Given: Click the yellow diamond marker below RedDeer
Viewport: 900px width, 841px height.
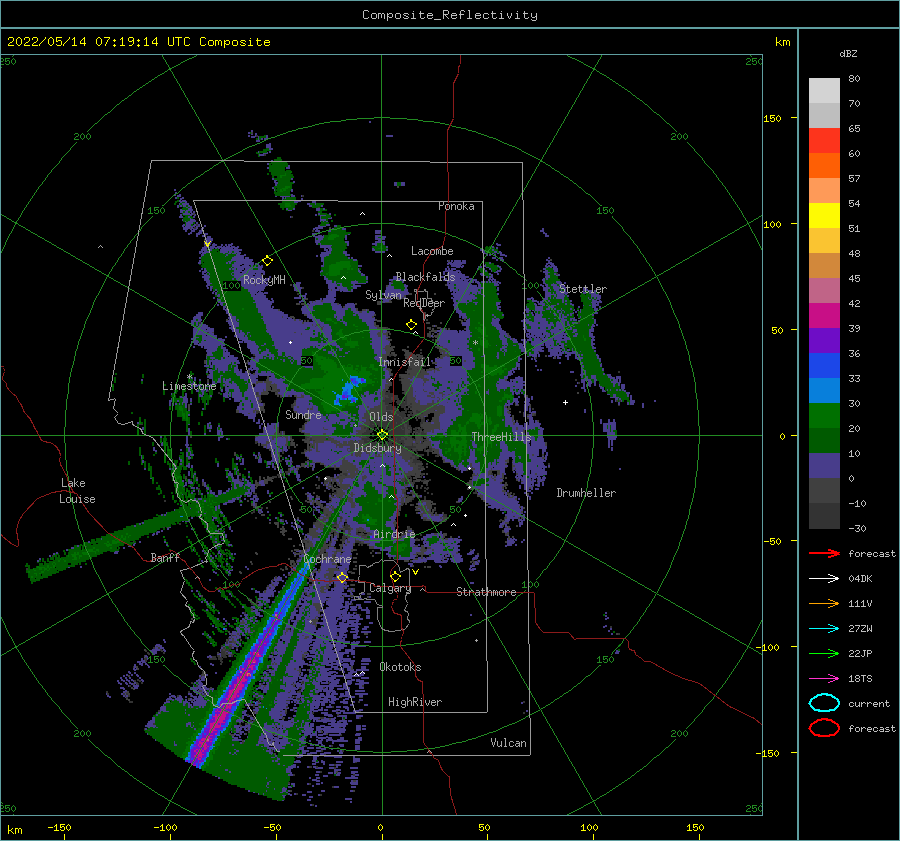Looking at the screenshot, I should pos(411,325).
